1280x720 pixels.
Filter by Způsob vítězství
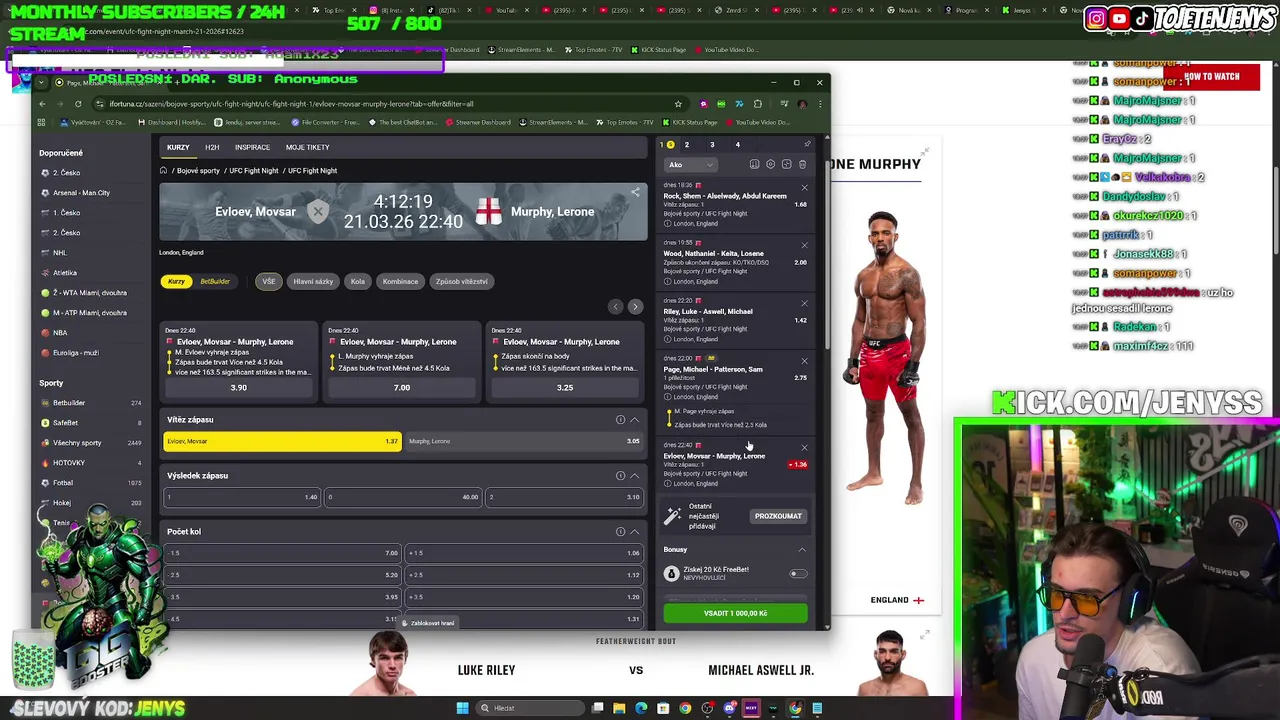coord(461,281)
